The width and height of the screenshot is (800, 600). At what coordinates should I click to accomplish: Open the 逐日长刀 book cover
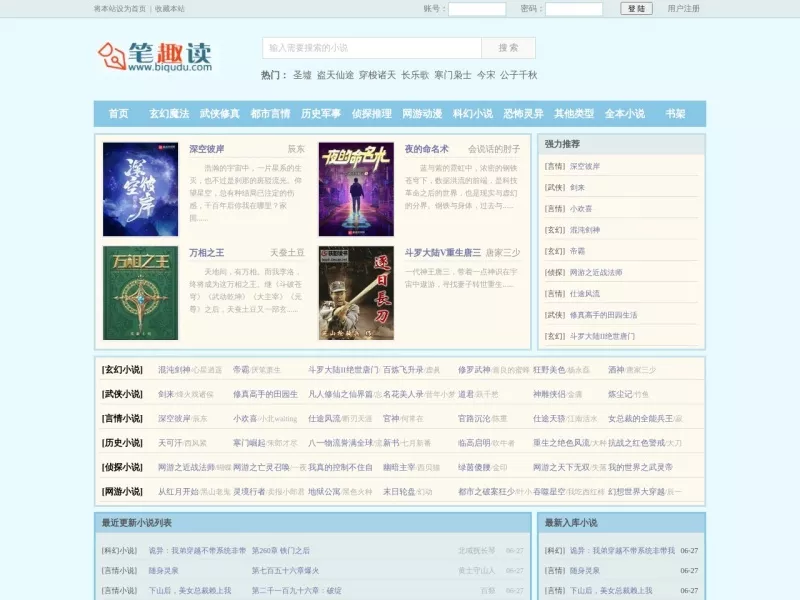(x=356, y=293)
